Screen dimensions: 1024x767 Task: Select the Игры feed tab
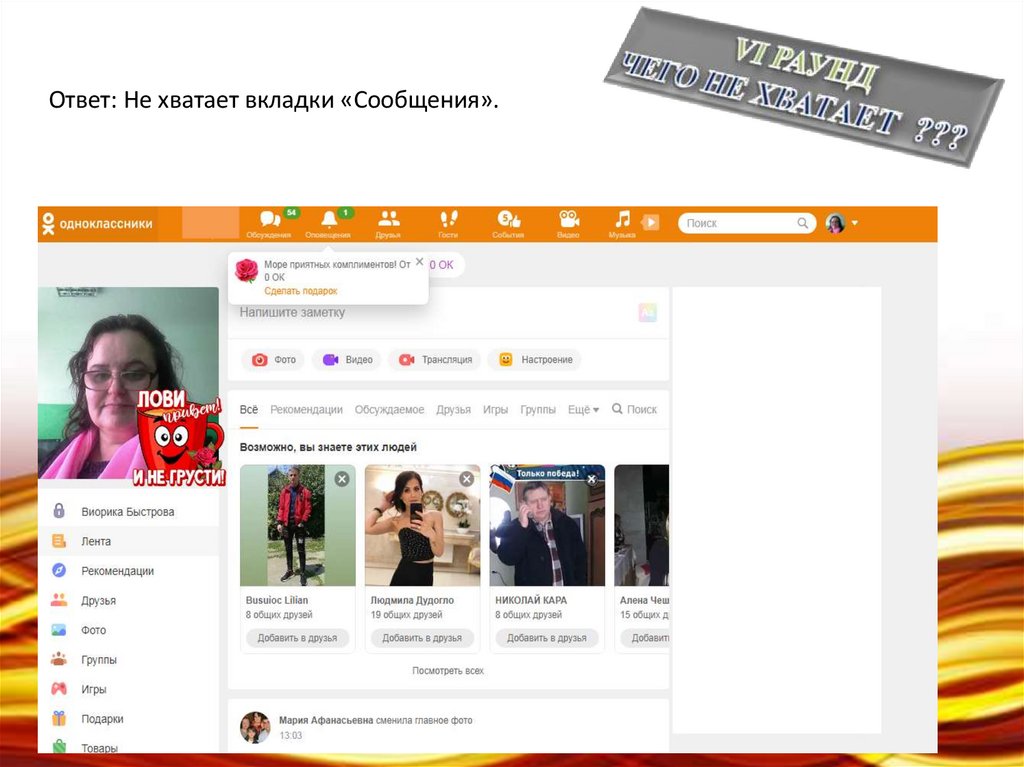click(x=495, y=410)
